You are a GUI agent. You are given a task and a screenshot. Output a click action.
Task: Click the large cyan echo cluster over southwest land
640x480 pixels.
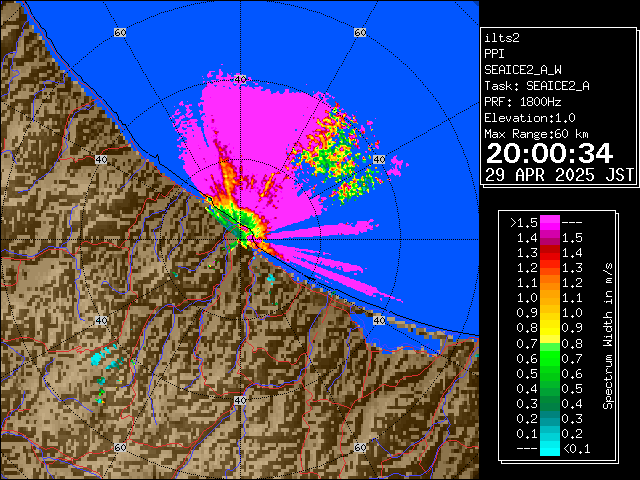(97, 359)
